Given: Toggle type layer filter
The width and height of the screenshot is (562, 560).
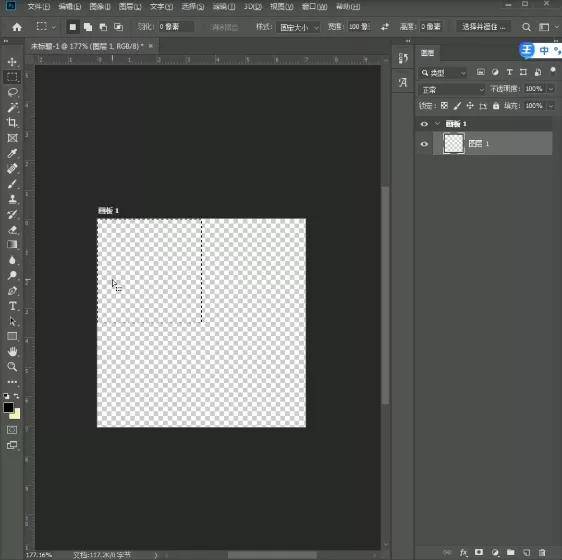Looking at the screenshot, I should [x=509, y=72].
